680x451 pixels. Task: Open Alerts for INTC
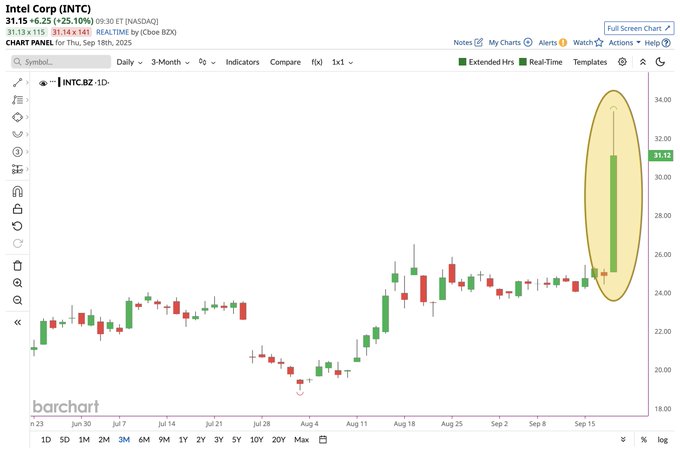(552, 42)
